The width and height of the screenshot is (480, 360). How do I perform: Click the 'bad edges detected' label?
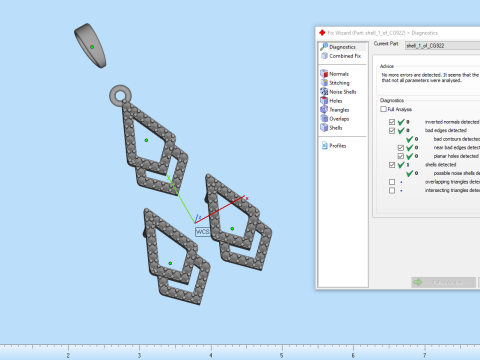[x=446, y=130]
